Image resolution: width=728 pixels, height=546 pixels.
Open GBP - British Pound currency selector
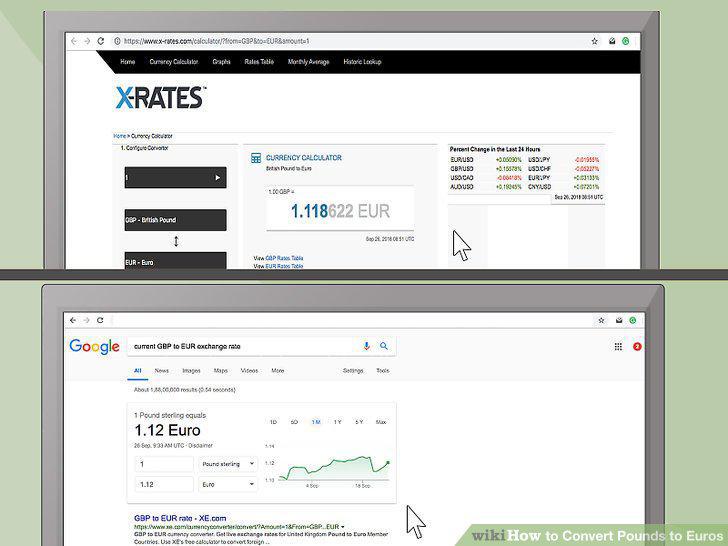(x=176, y=220)
